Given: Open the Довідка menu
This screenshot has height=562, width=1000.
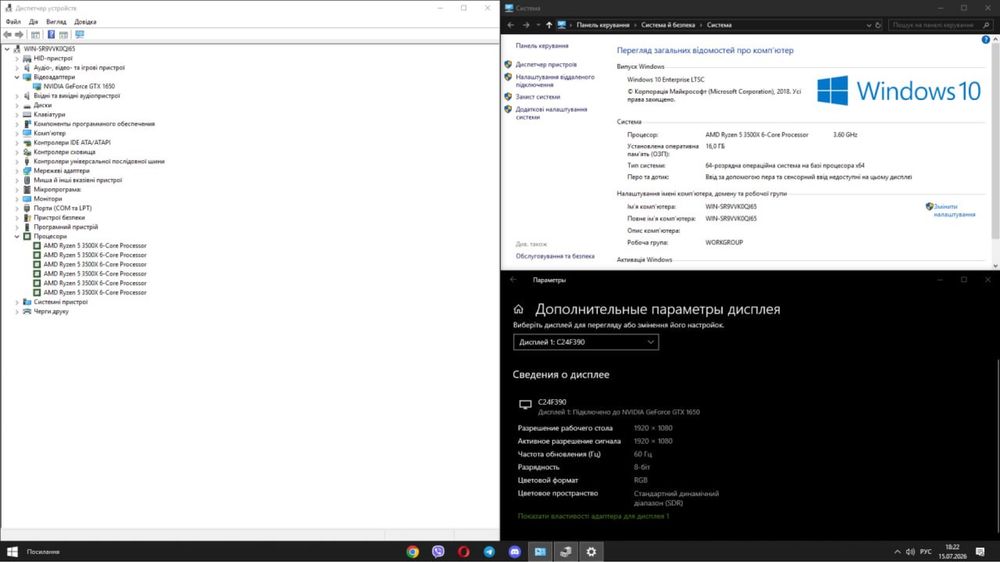Looking at the screenshot, I should [85, 22].
